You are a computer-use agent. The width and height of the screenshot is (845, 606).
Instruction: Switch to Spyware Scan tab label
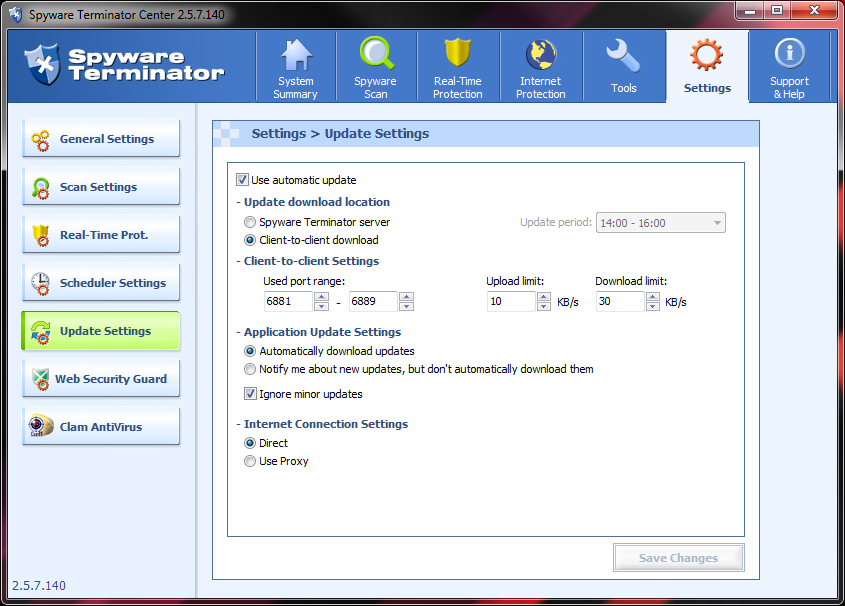pos(376,88)
